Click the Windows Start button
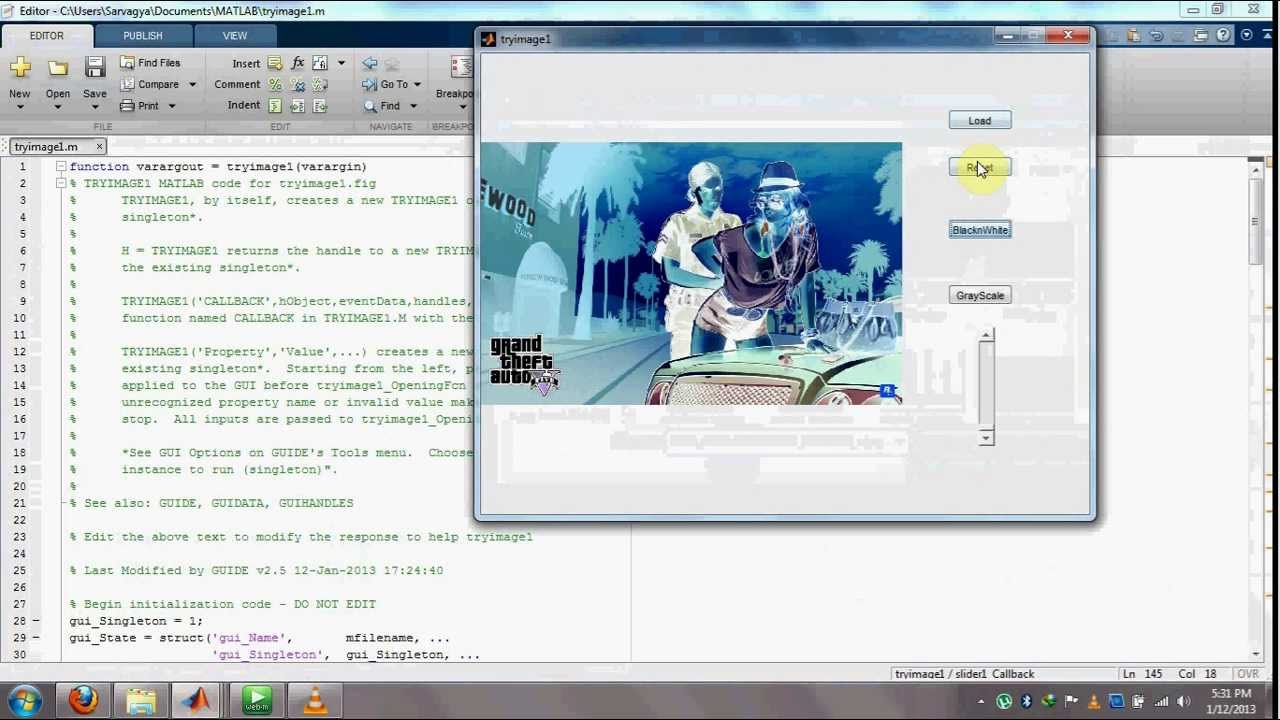 pyautogui.click(x=24, y=700)
